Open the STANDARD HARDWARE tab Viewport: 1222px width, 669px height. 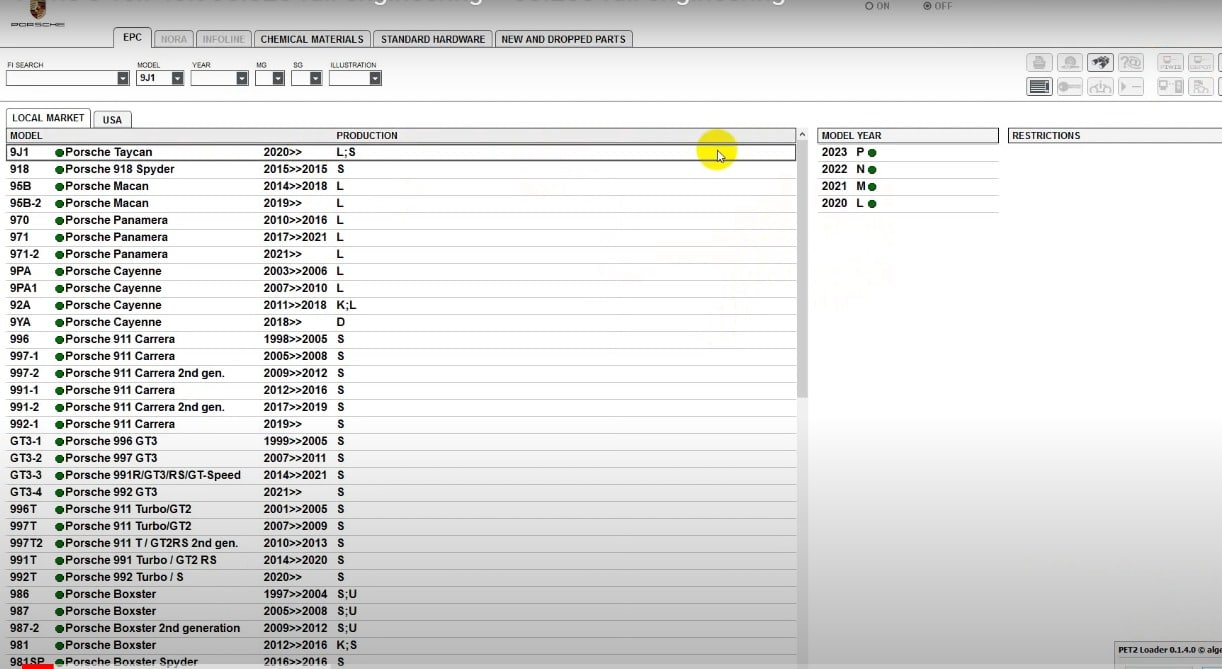(433, 39)
